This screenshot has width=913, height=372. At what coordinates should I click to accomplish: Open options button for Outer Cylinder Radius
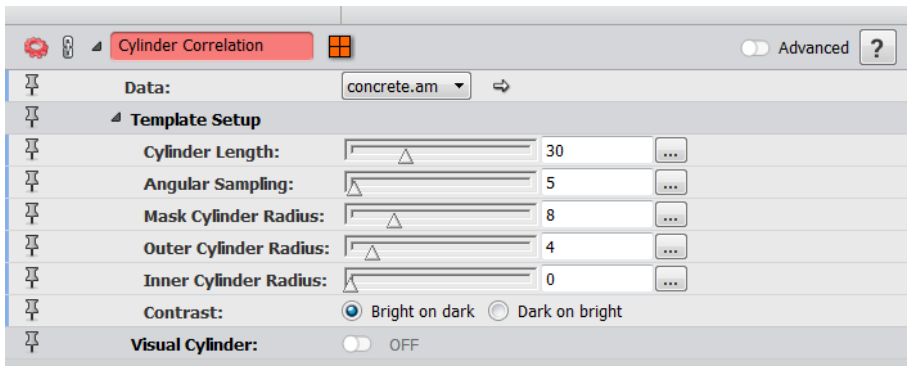pyautogui.click(x=671, y=247)
